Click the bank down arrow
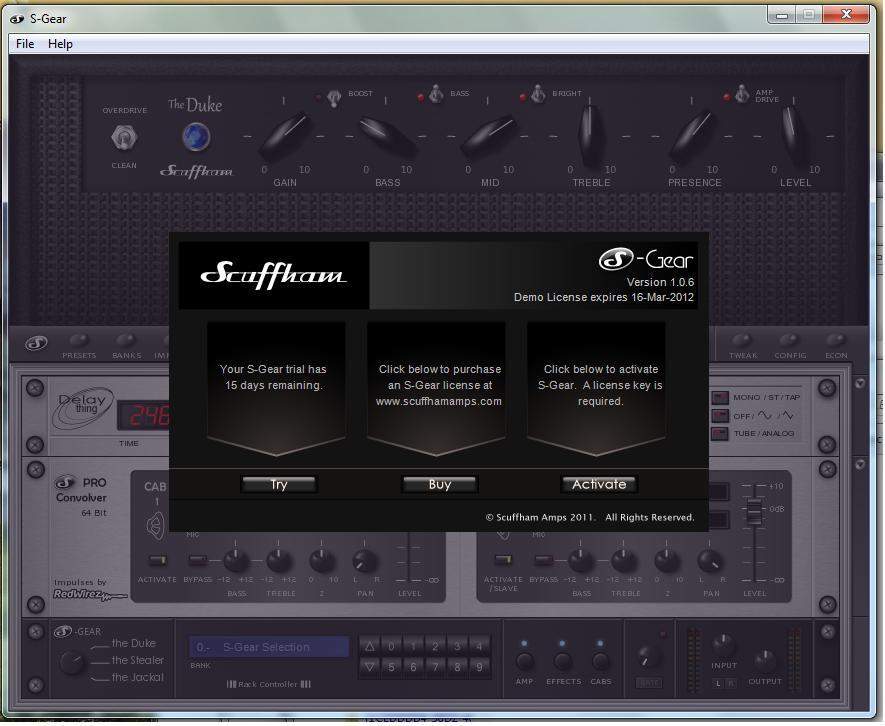This screenshot has width=885, height=726. [368, 666]
